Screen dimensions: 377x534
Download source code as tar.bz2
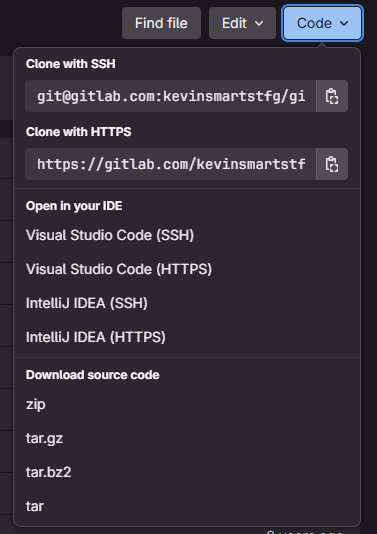(48, 472)
